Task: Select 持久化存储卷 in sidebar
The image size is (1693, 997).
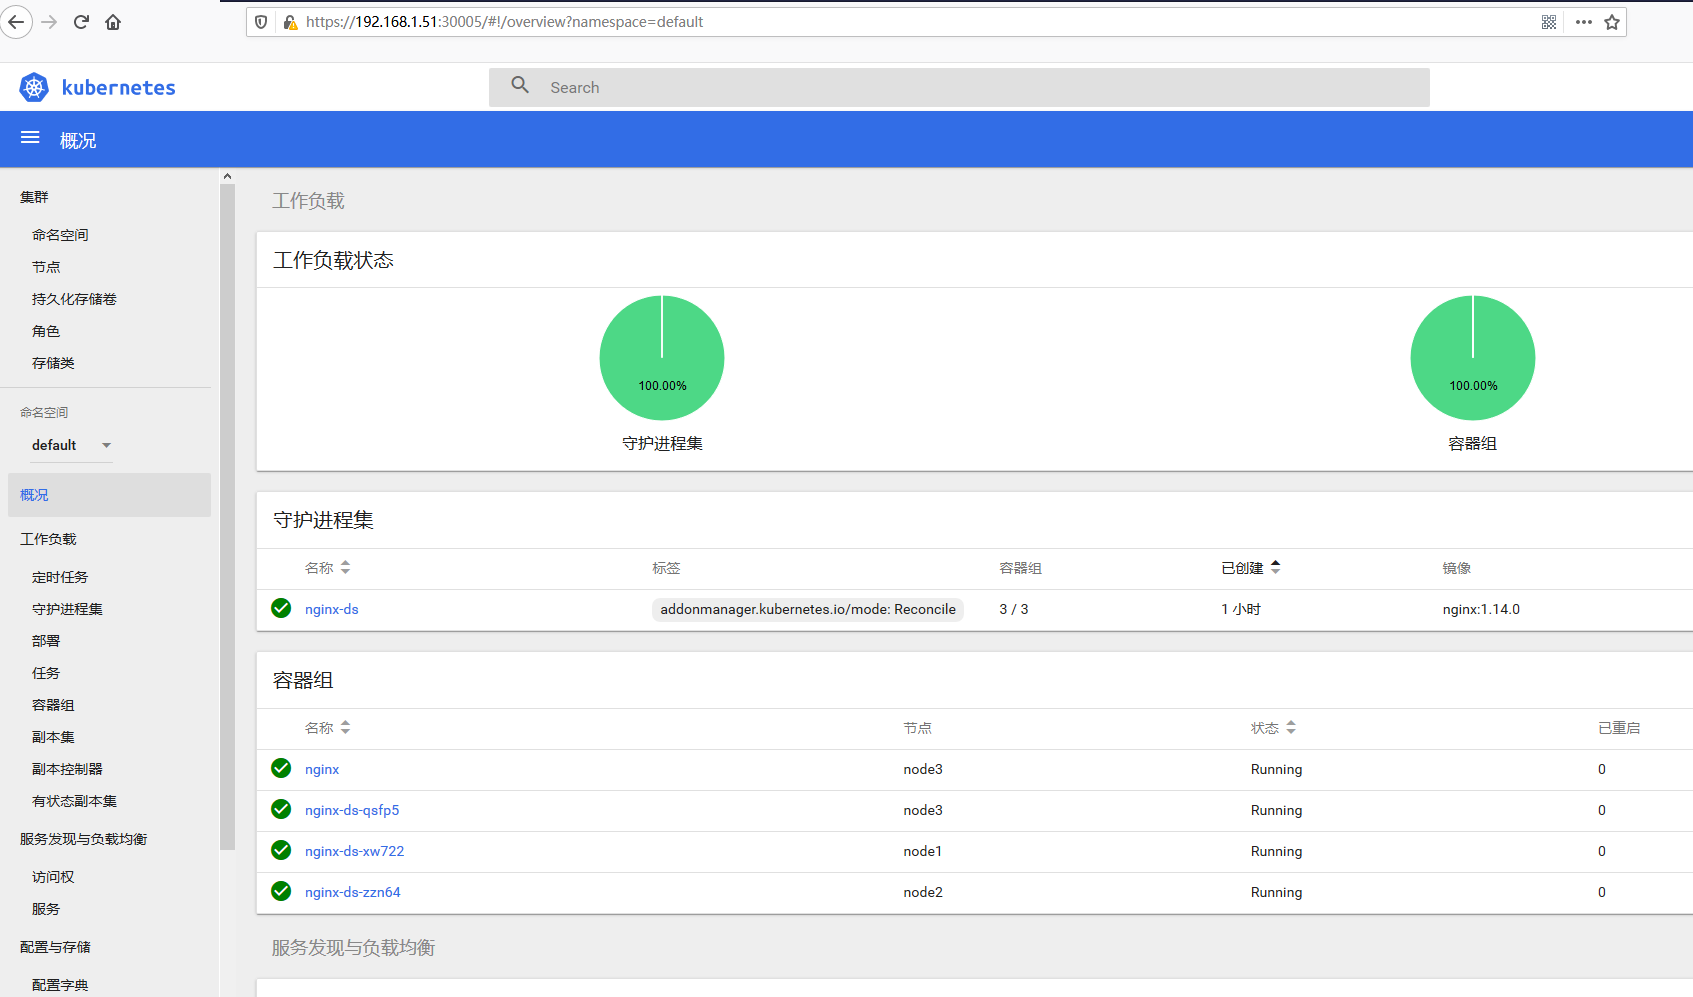Action: (x=74, y=299)
